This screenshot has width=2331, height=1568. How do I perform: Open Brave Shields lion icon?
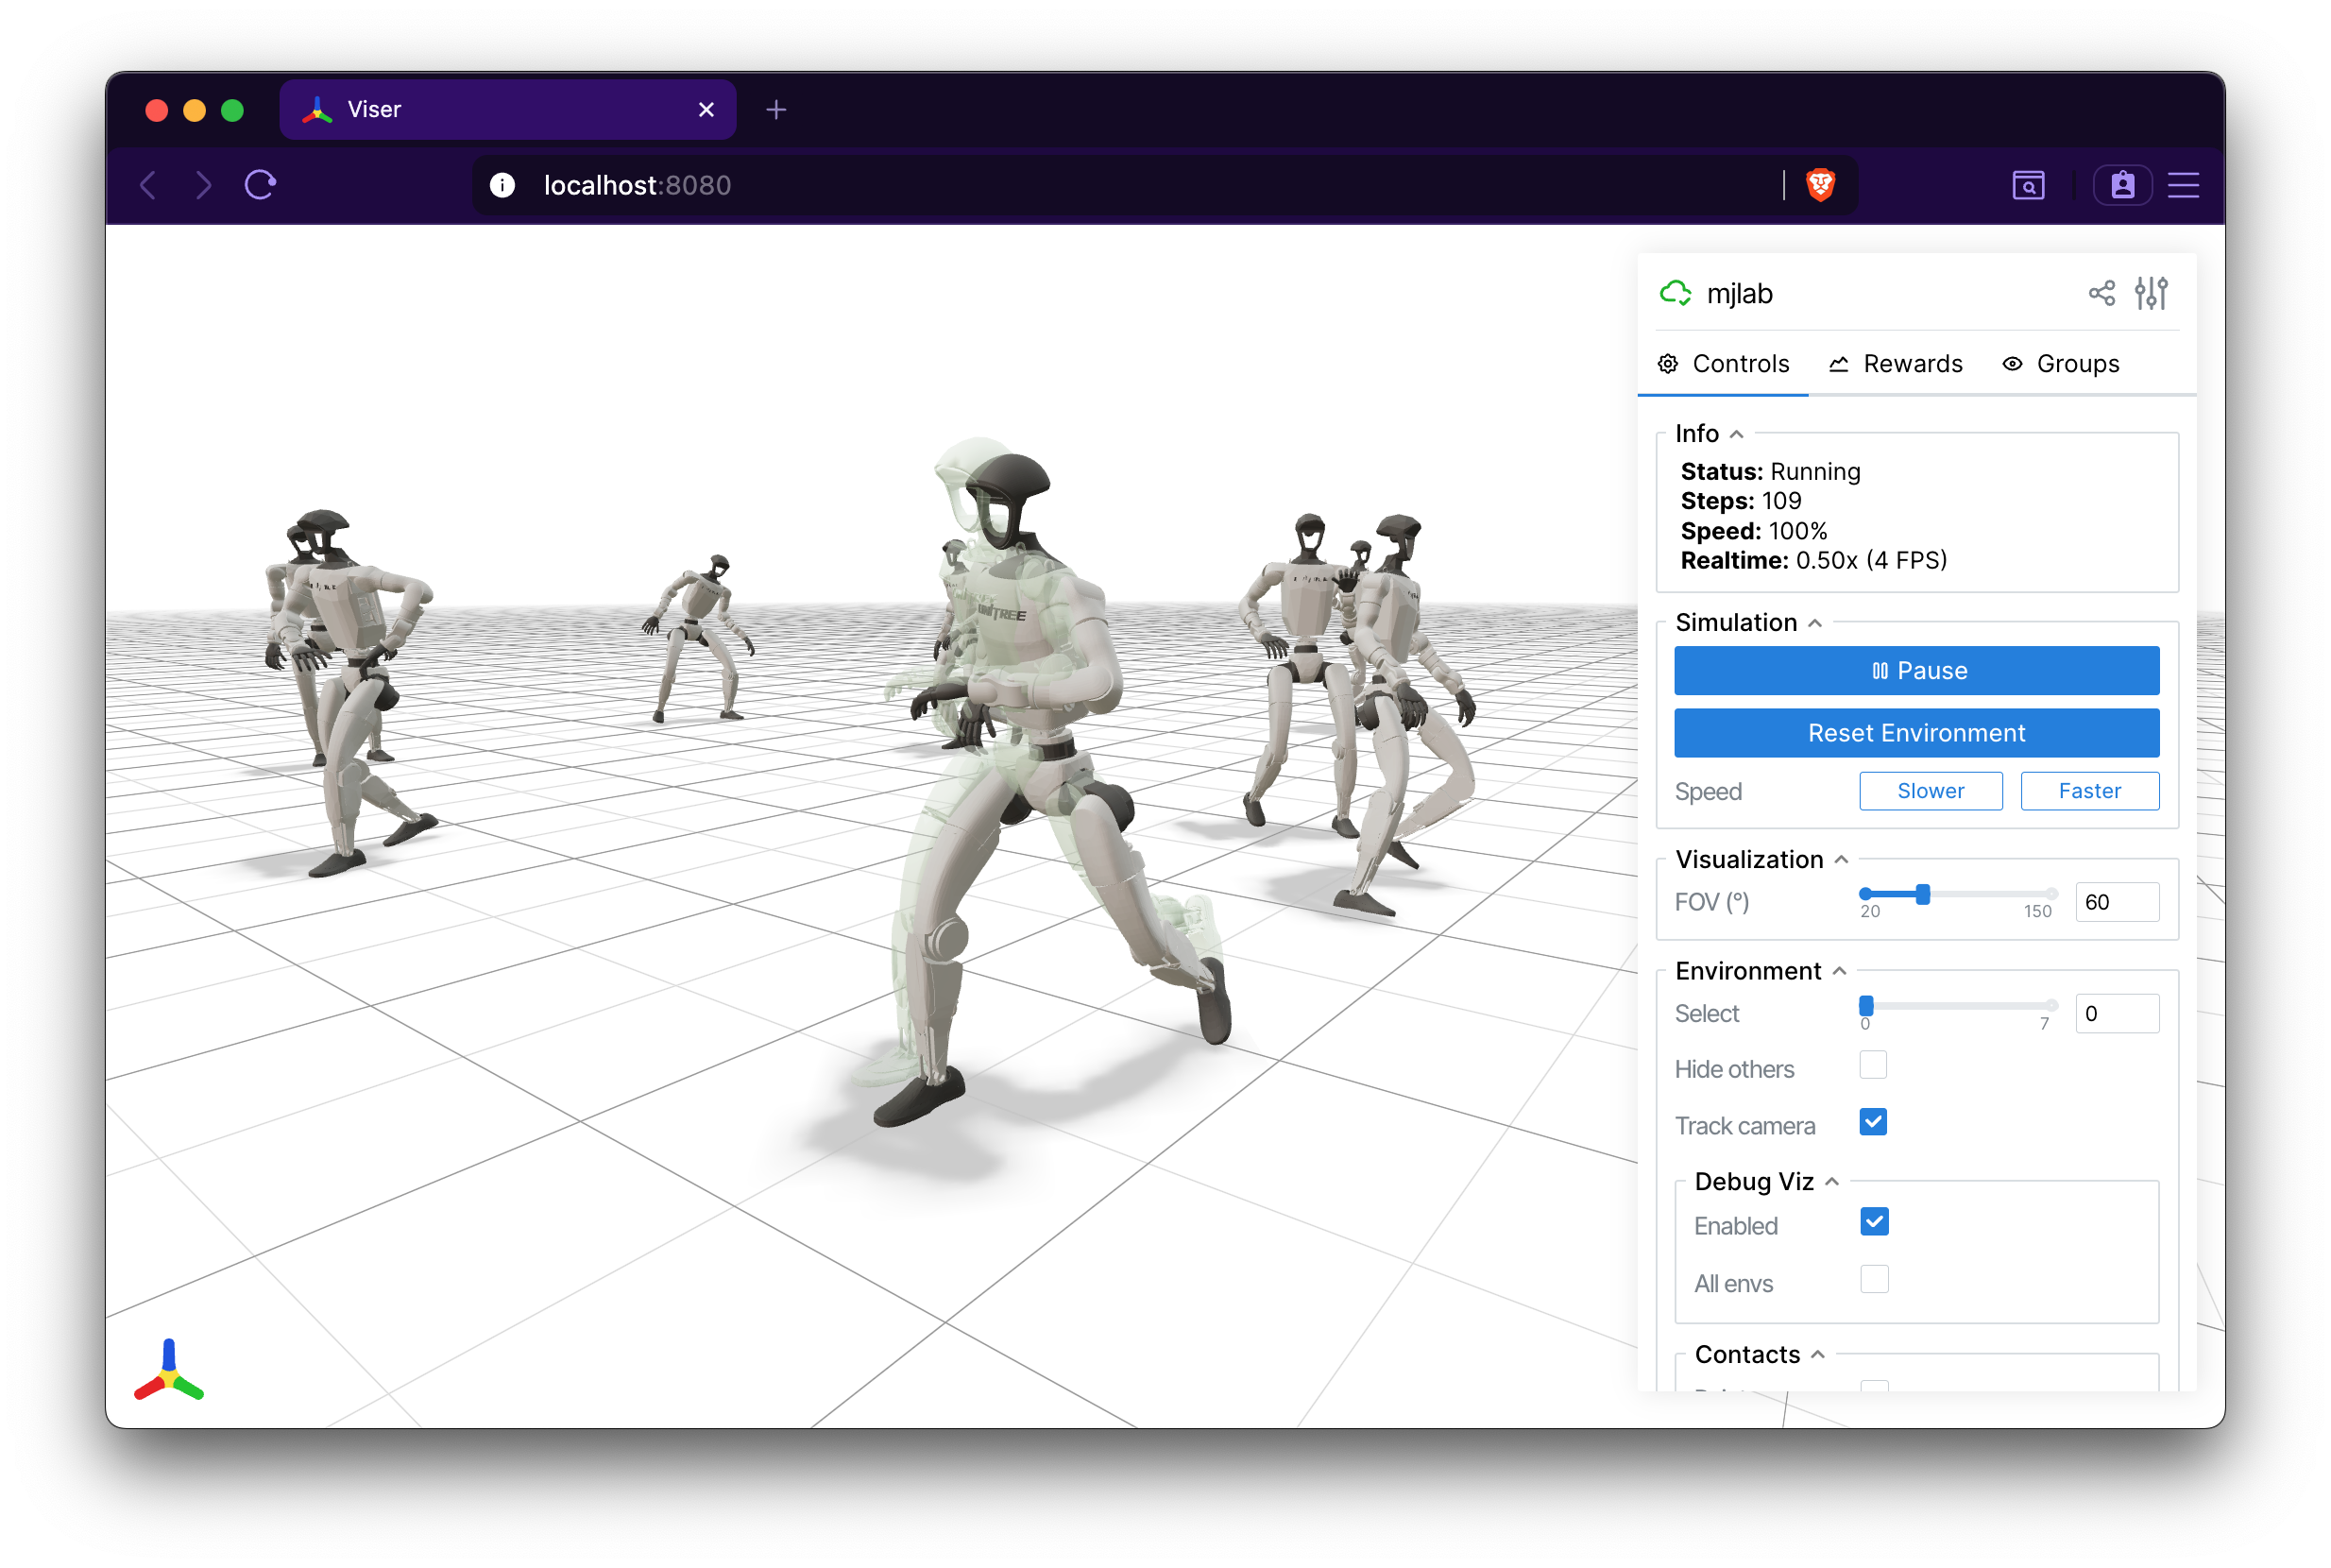[1820, 185]
